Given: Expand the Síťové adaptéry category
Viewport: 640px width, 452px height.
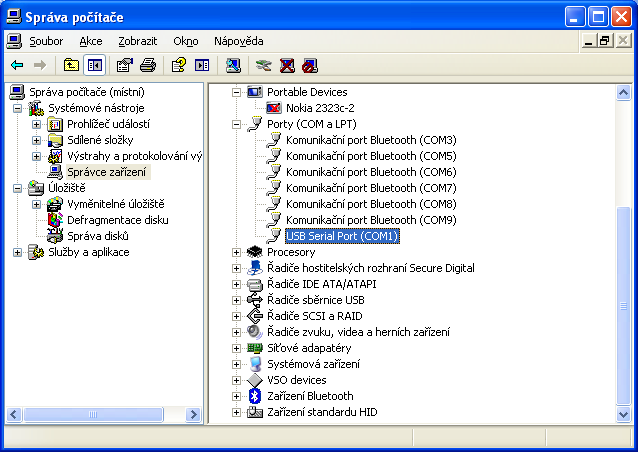Looking at the screenshot, I should (x=236, y=348).
